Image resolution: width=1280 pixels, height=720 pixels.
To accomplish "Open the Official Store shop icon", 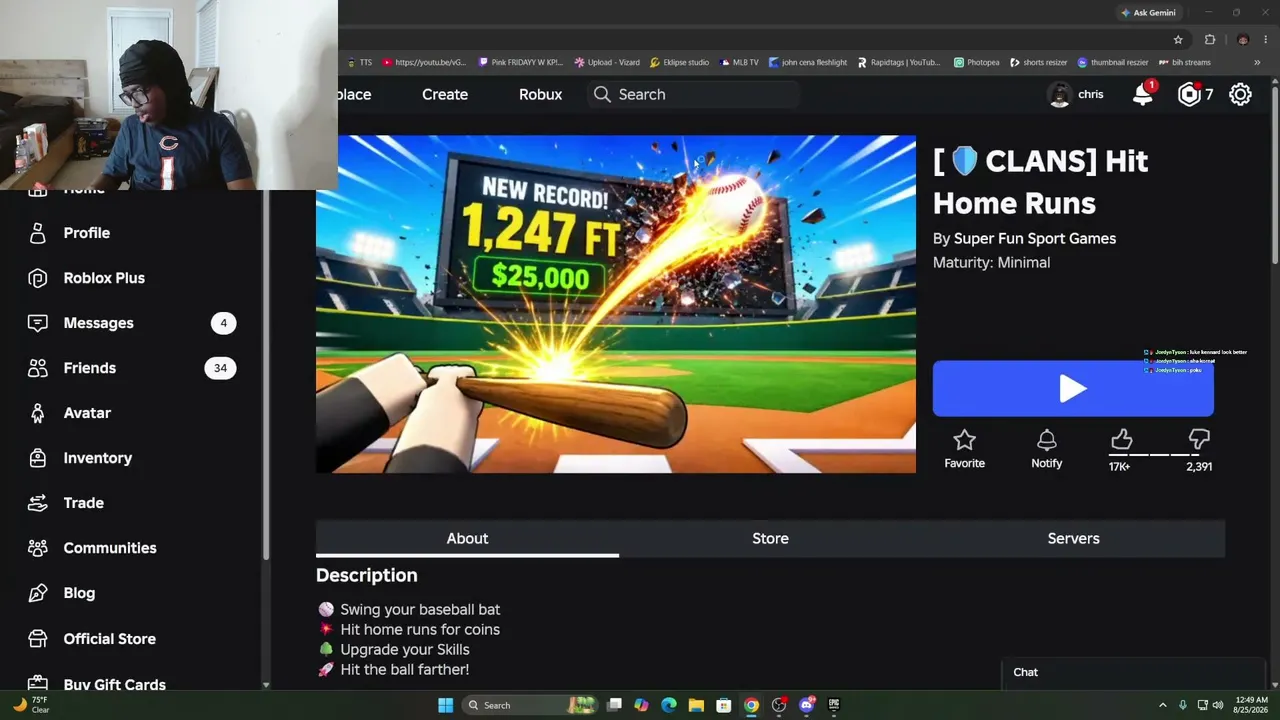I will click(38, 639).
